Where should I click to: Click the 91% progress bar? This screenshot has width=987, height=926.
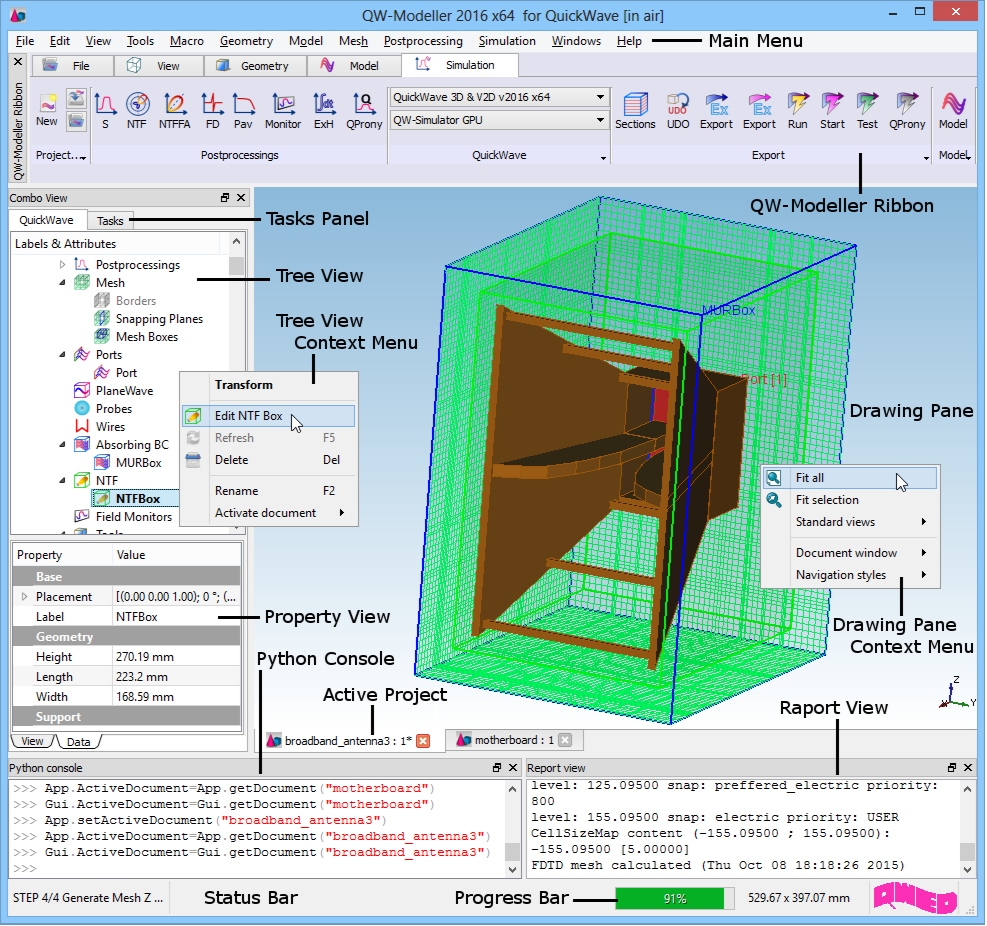coord(674,898)
